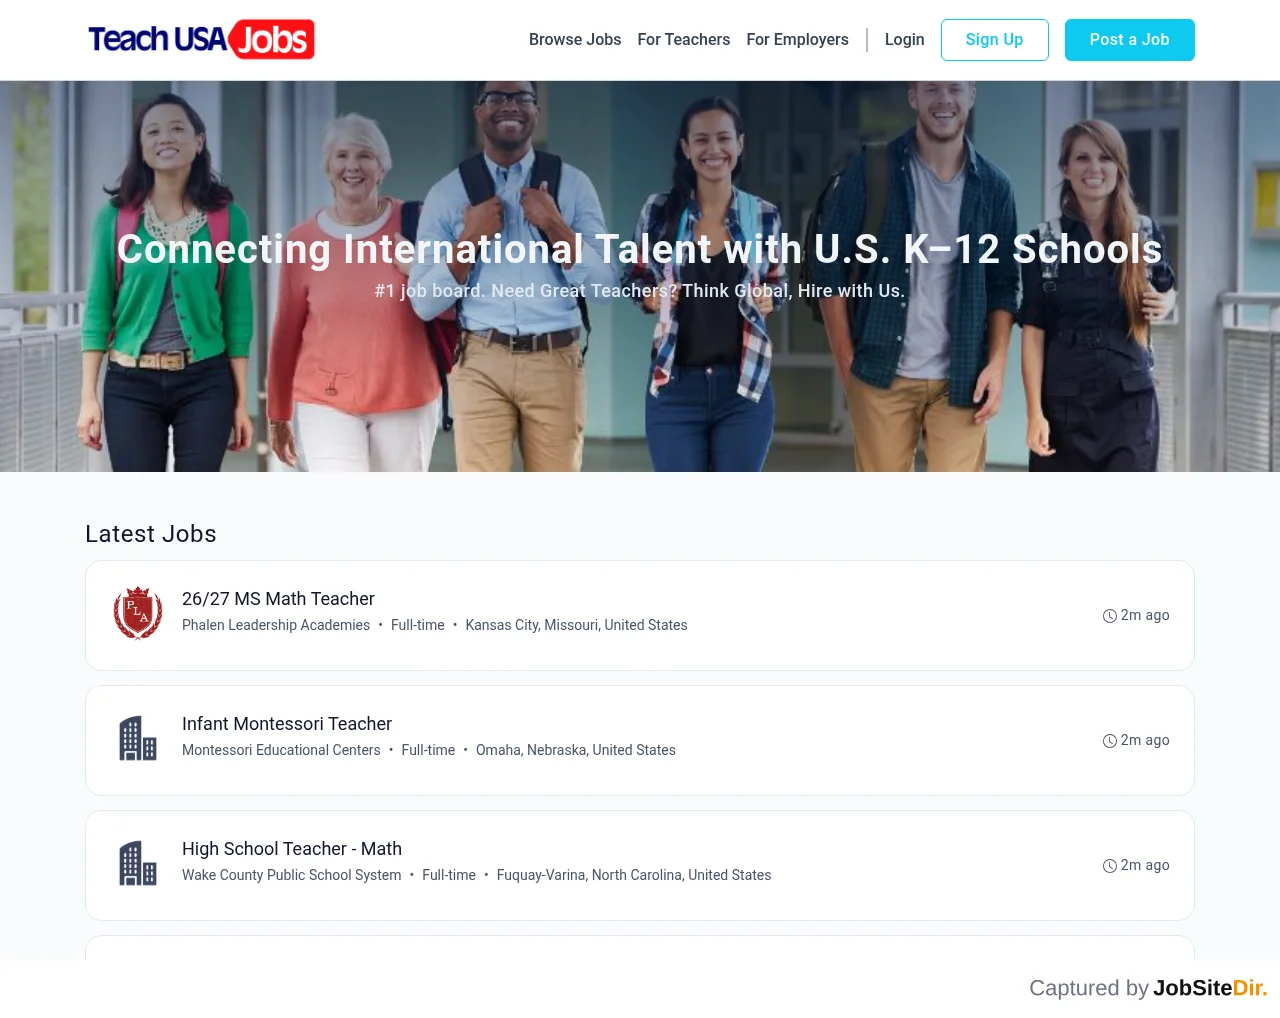Click the Post a Job button

click(x=1130, y=40)
